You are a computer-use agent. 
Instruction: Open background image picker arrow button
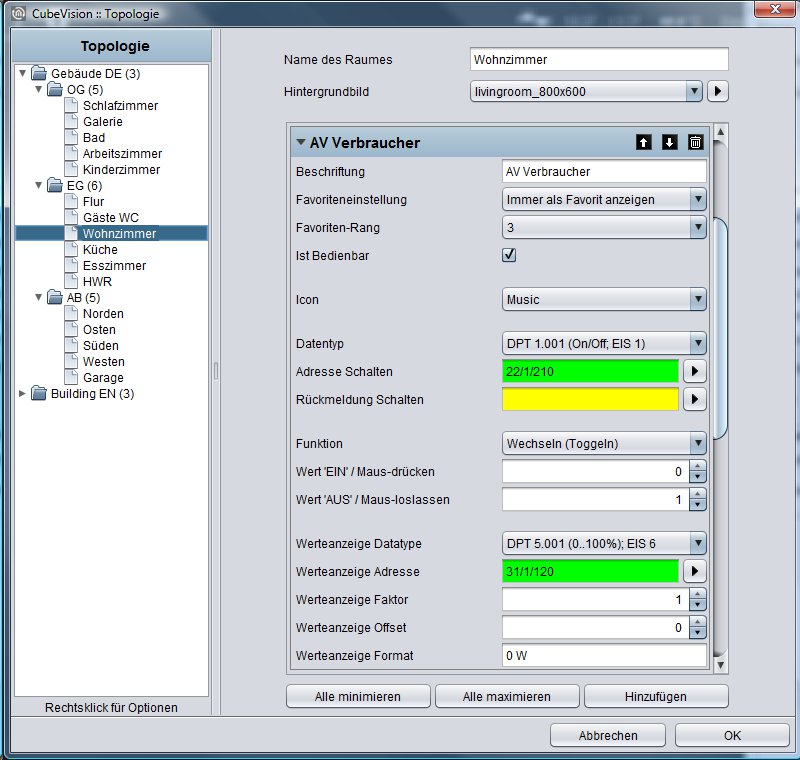point(718,91)
